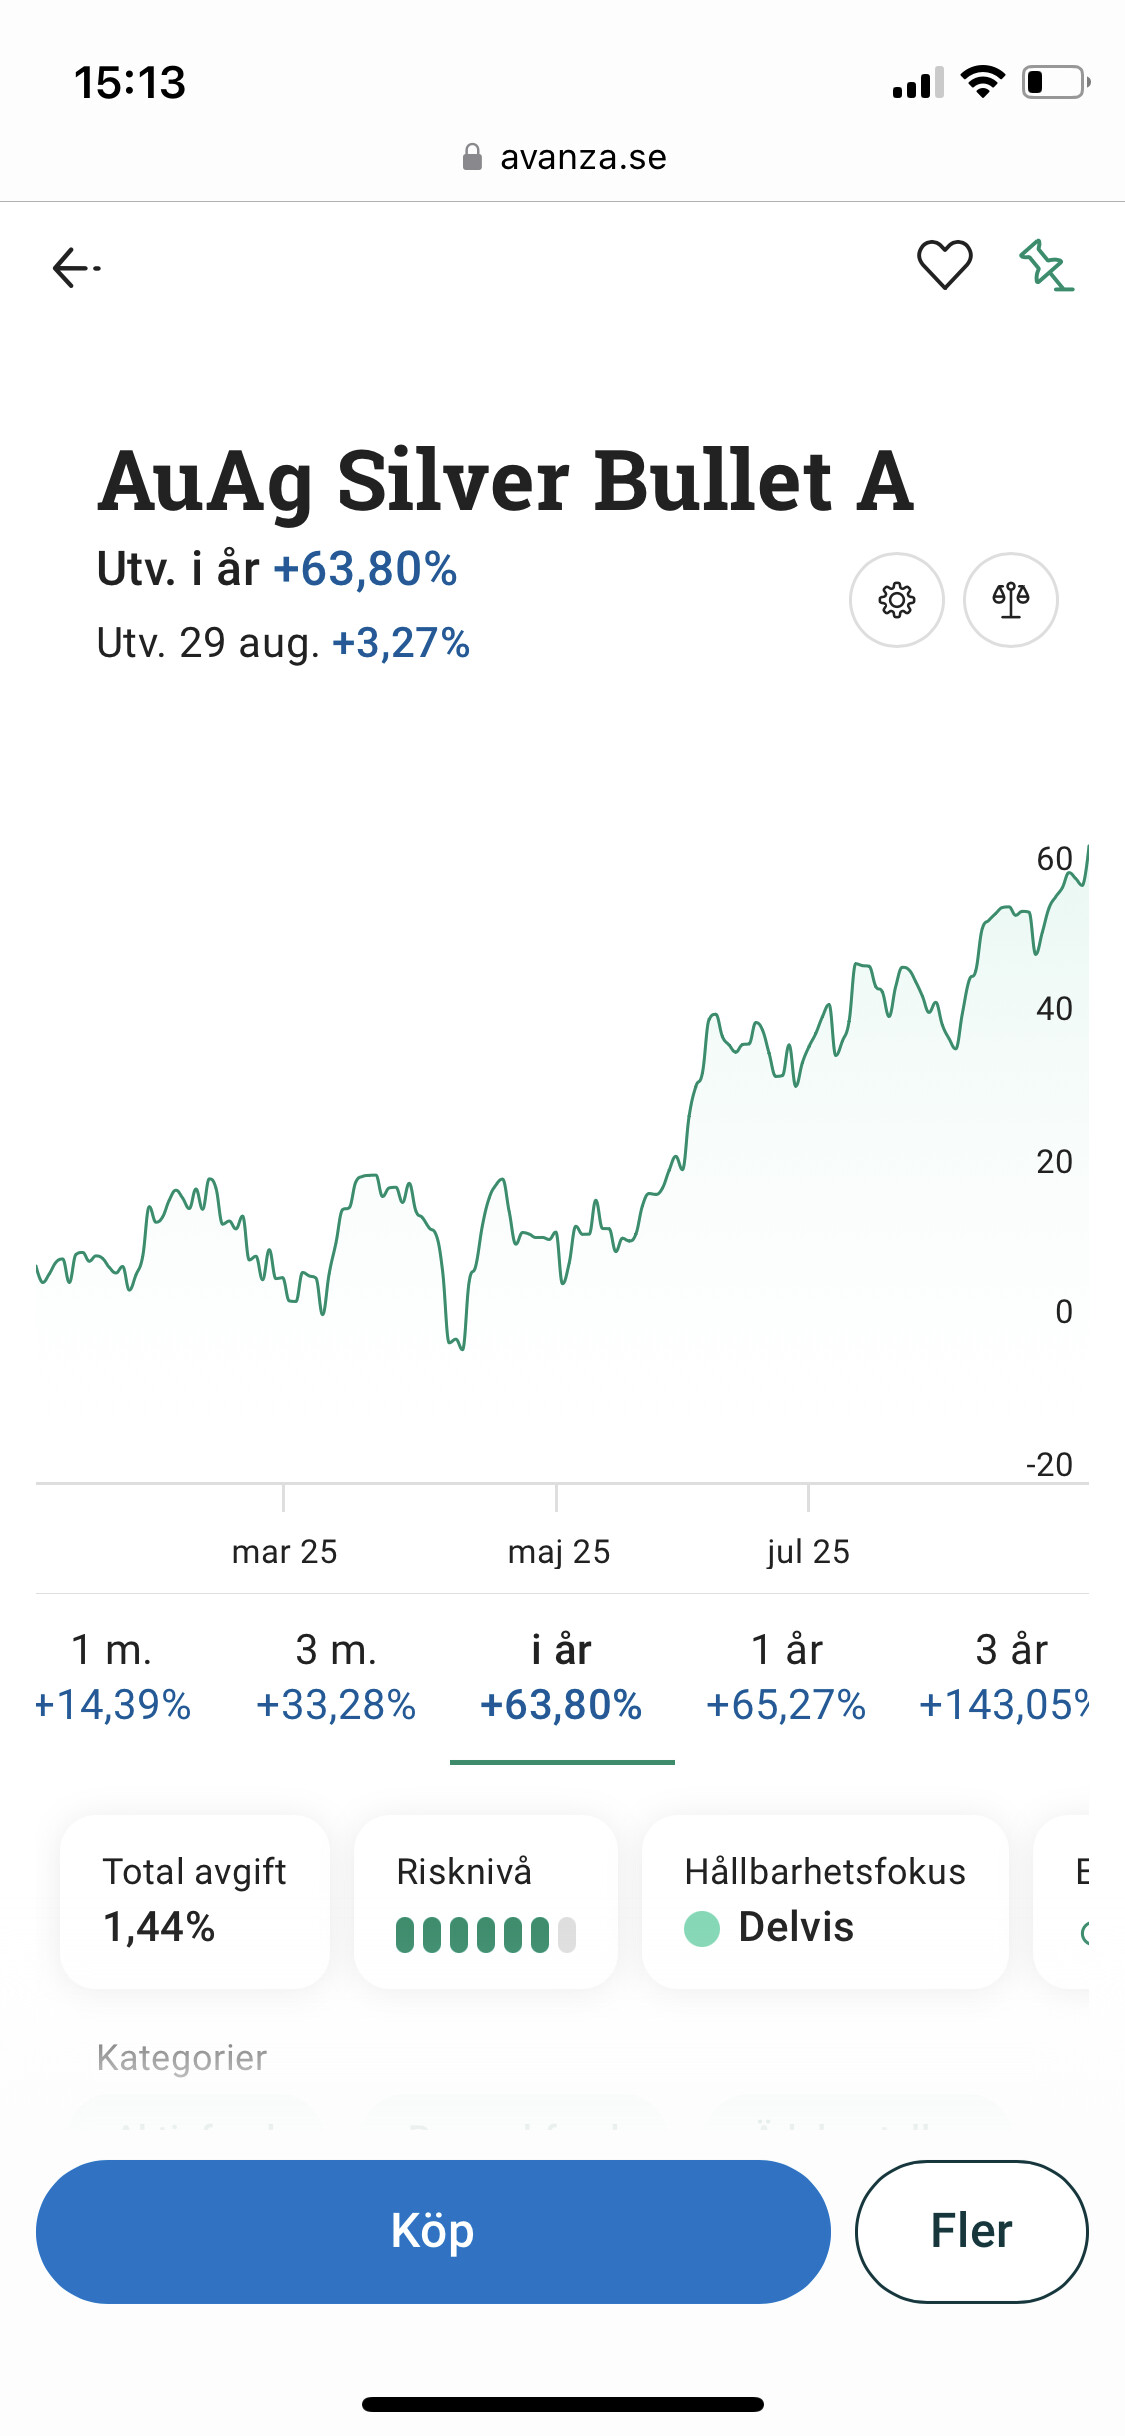1125x2436 pixels.
Task: Select the 1 m. period tab
Action: (x=112, y=1677)
